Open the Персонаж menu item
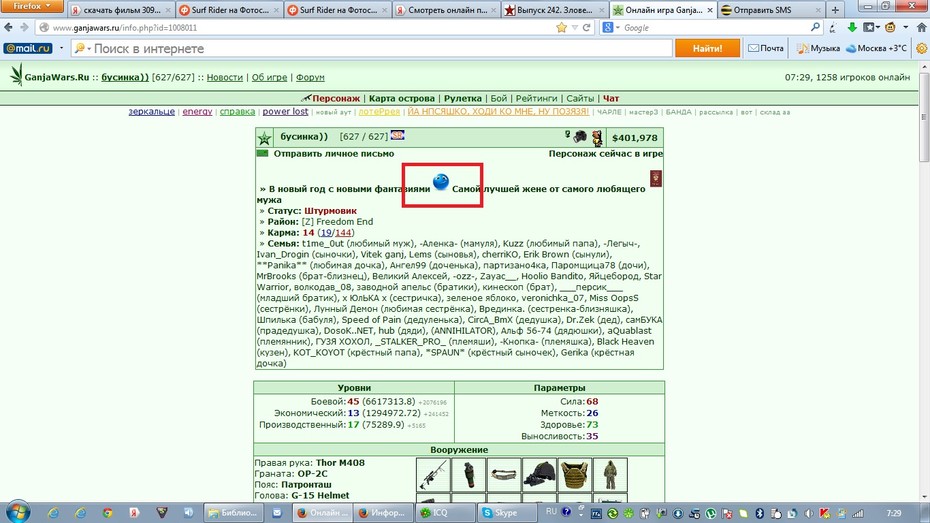The height and width of the screenshot is (523, 930). tap(336, 98)
